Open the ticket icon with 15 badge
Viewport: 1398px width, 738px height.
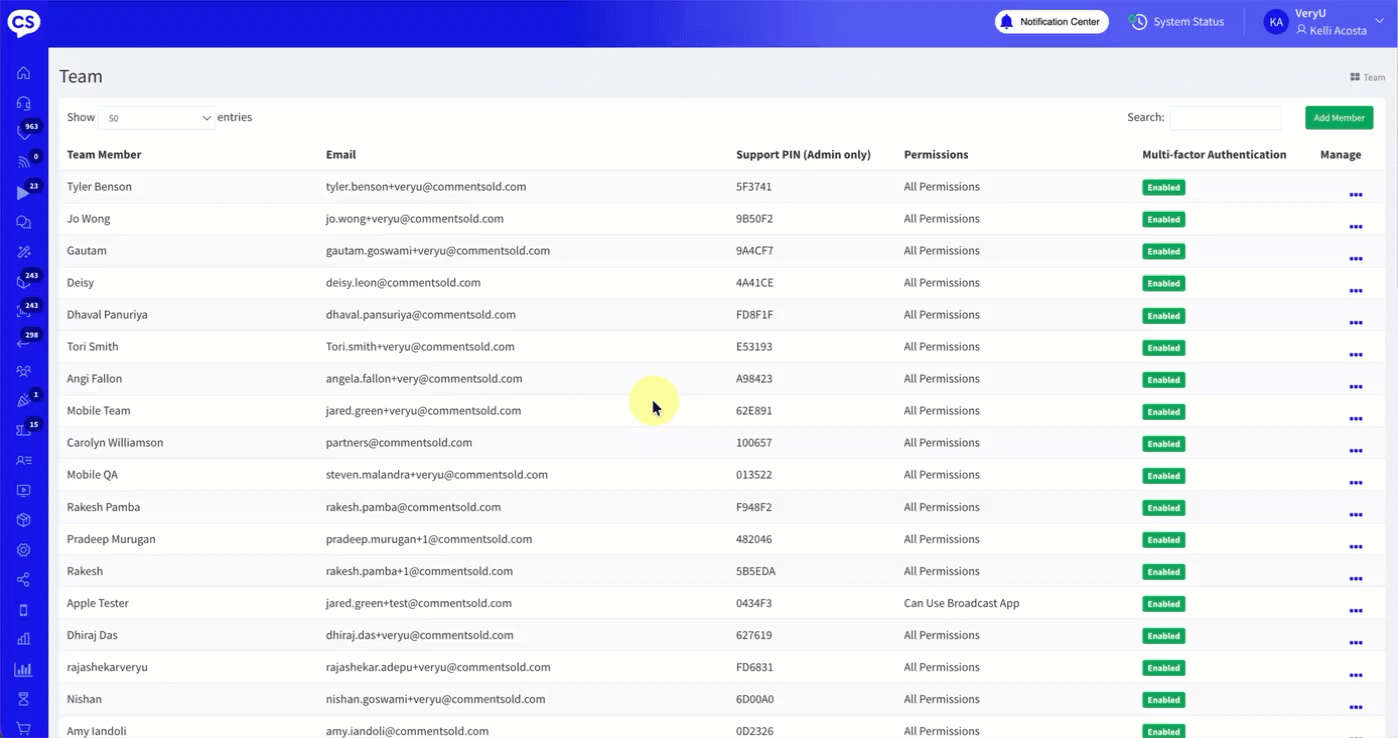[x=23, y=430]
